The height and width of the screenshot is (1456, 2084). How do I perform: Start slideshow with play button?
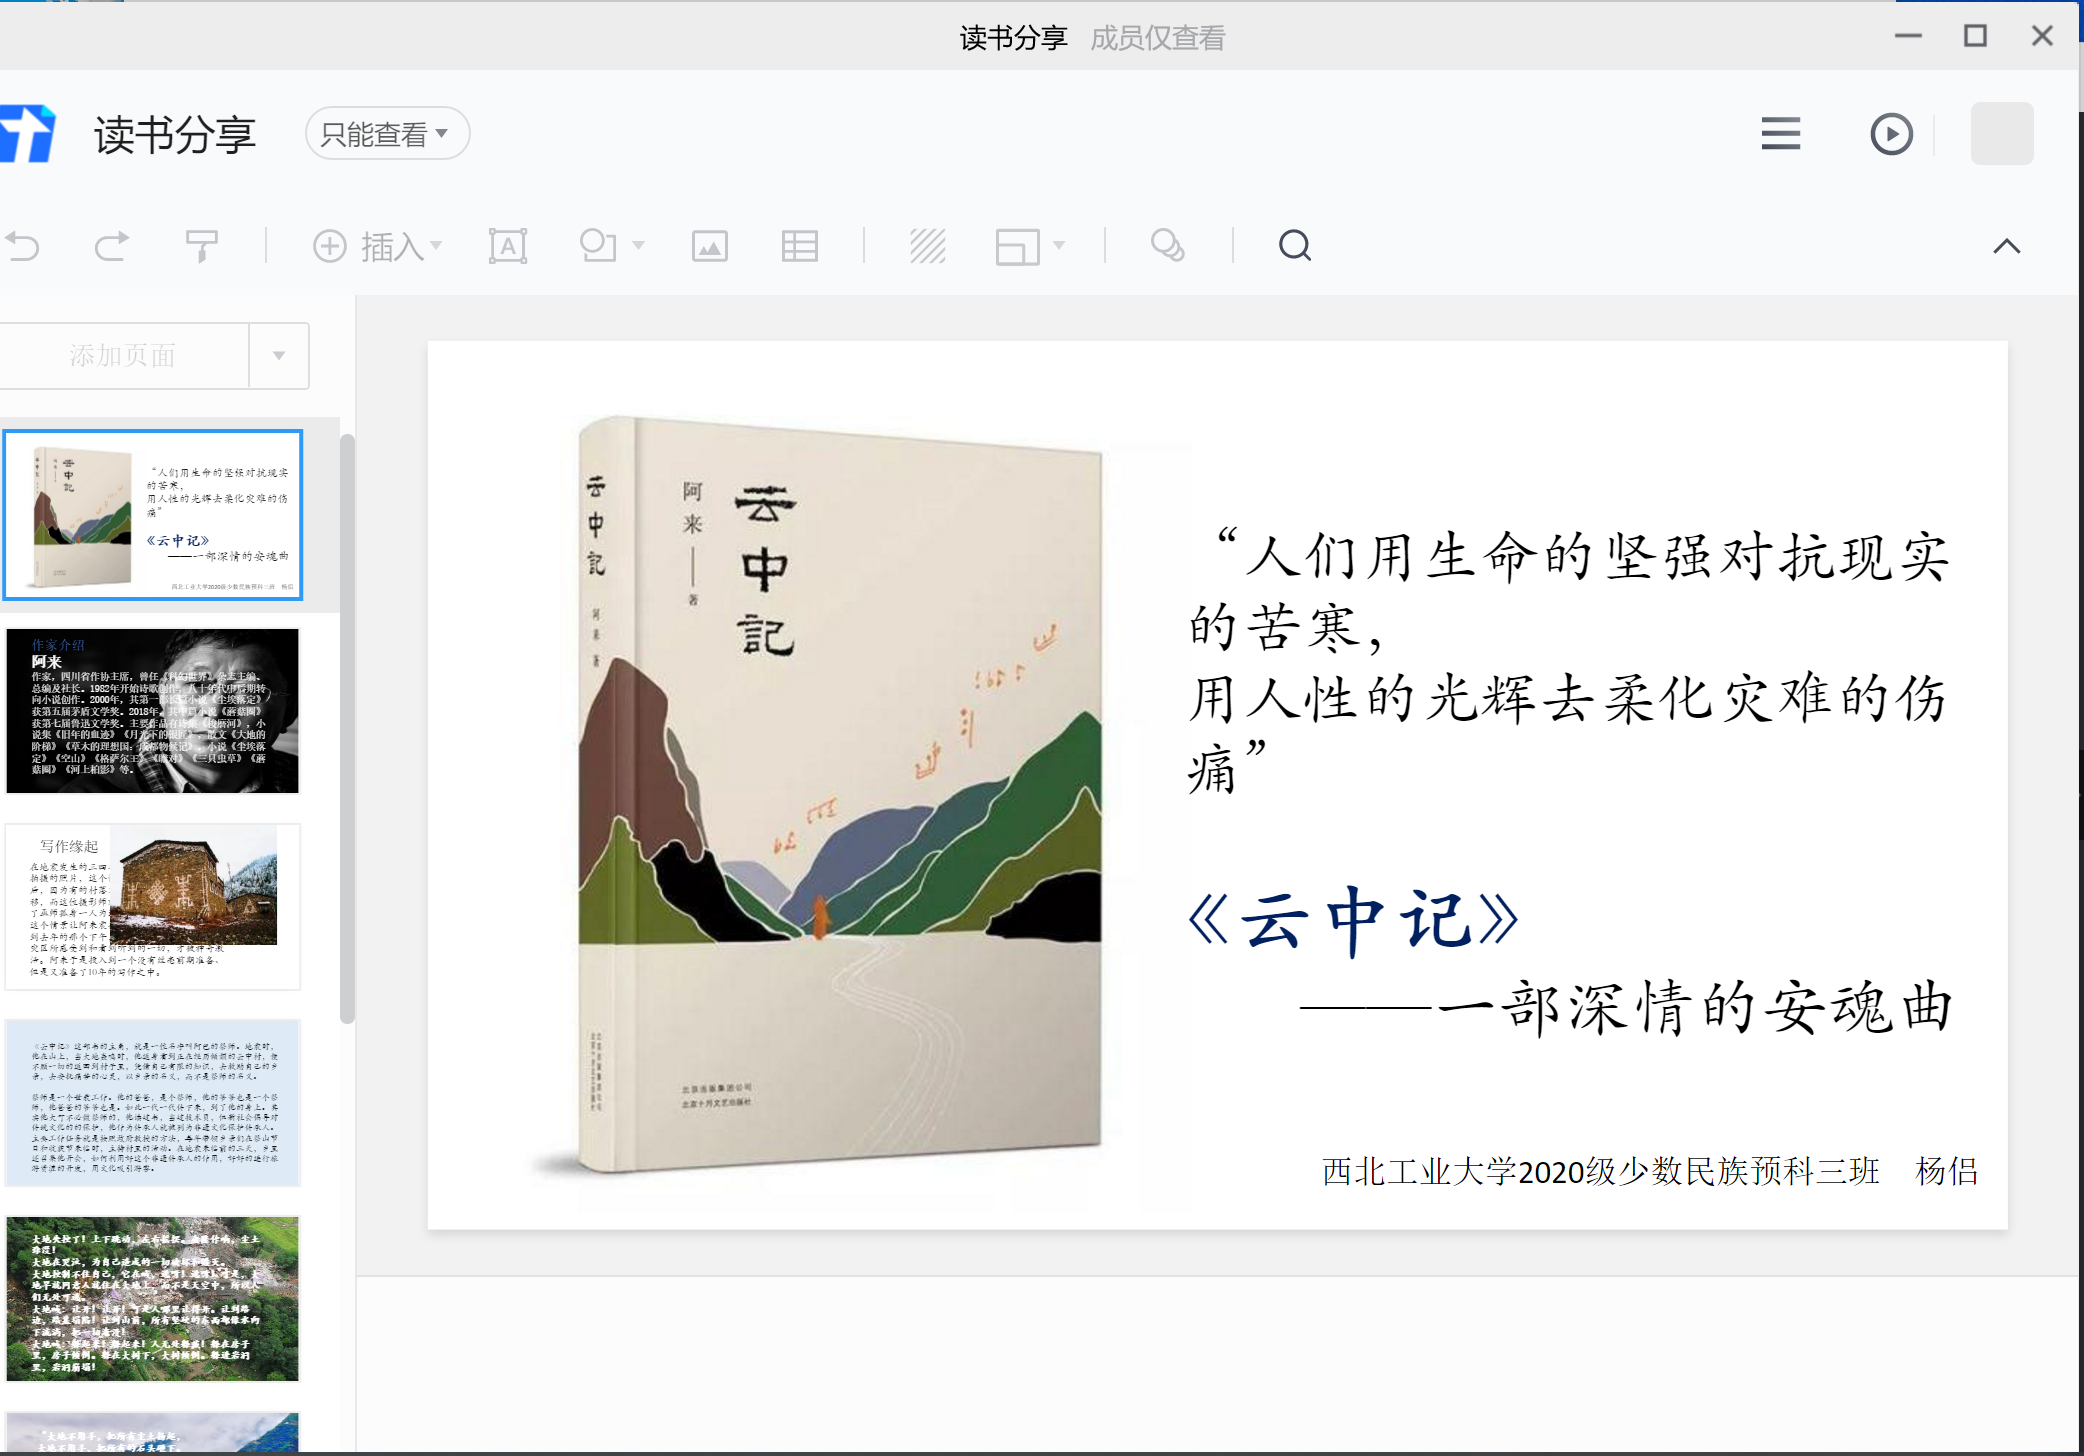coord(1890,134)
